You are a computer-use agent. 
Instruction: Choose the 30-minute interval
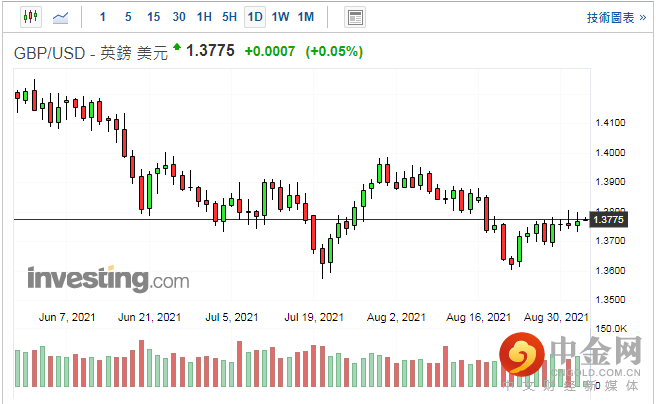(178, 17)
